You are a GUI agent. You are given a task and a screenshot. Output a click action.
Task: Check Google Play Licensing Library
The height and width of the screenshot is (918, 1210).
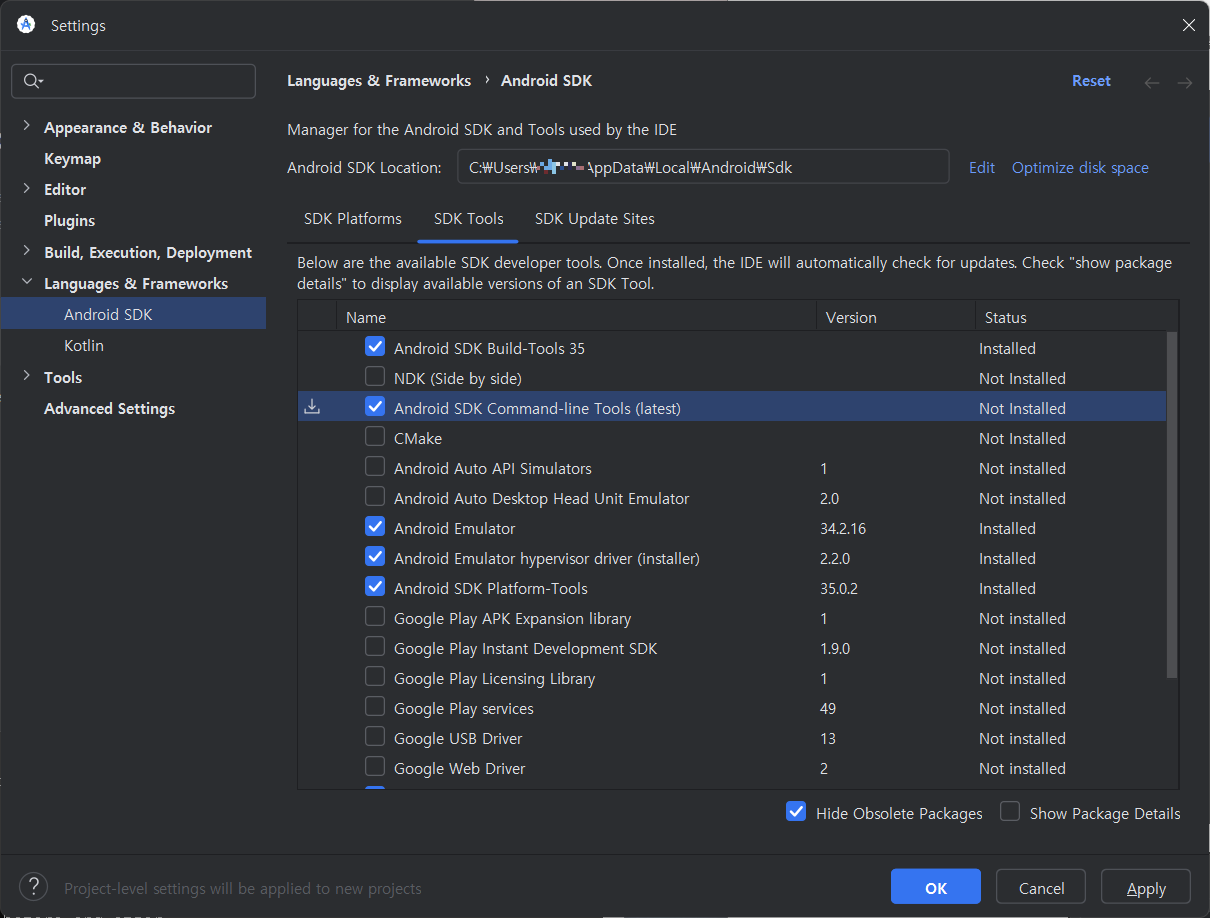click(x=375, y=677)
